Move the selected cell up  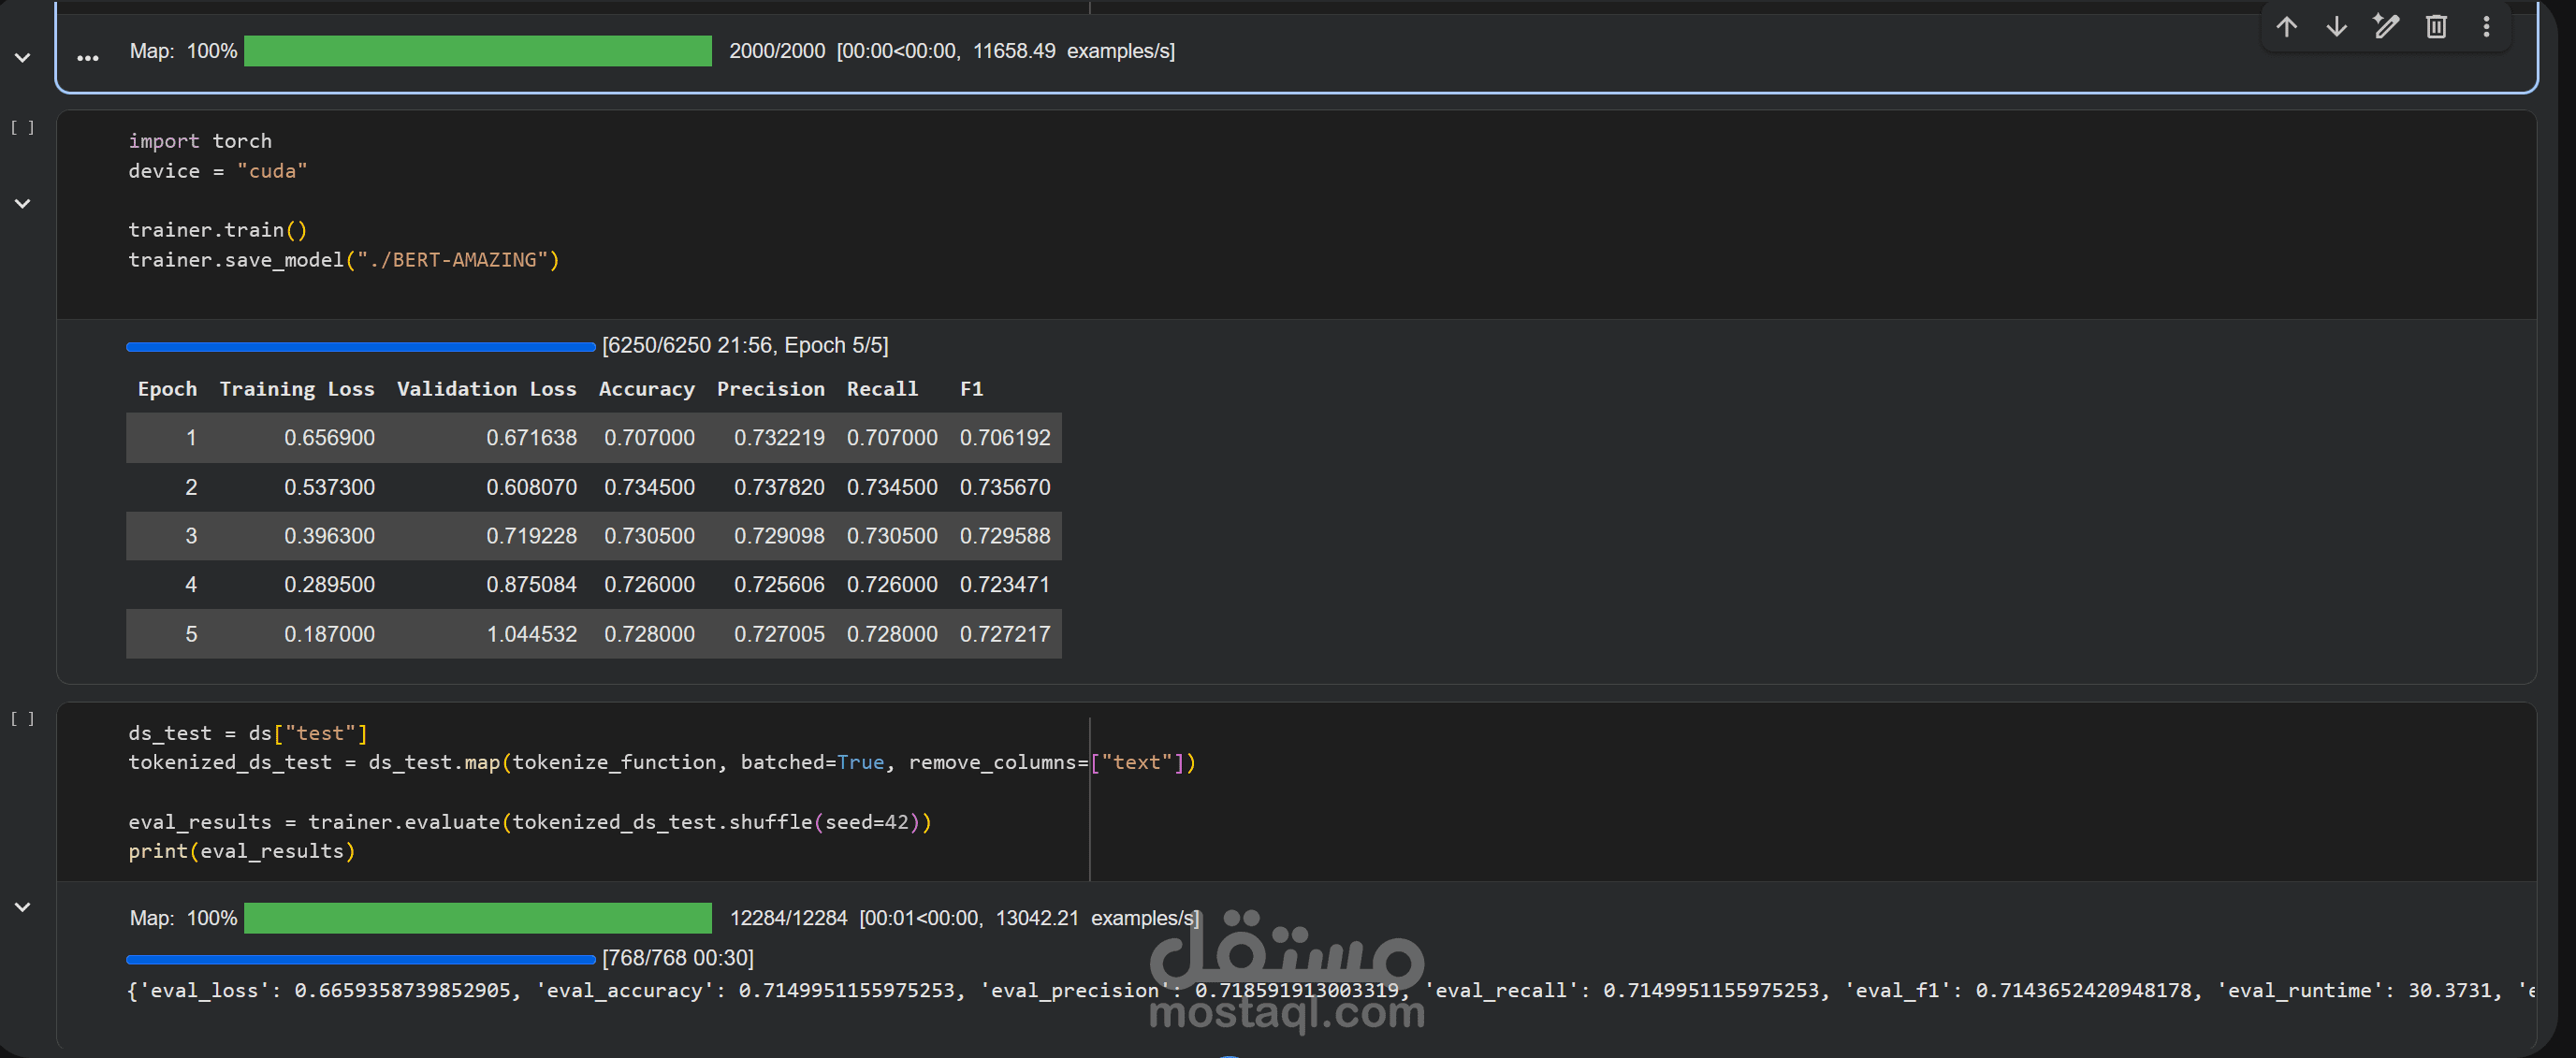click(2286, 27)
